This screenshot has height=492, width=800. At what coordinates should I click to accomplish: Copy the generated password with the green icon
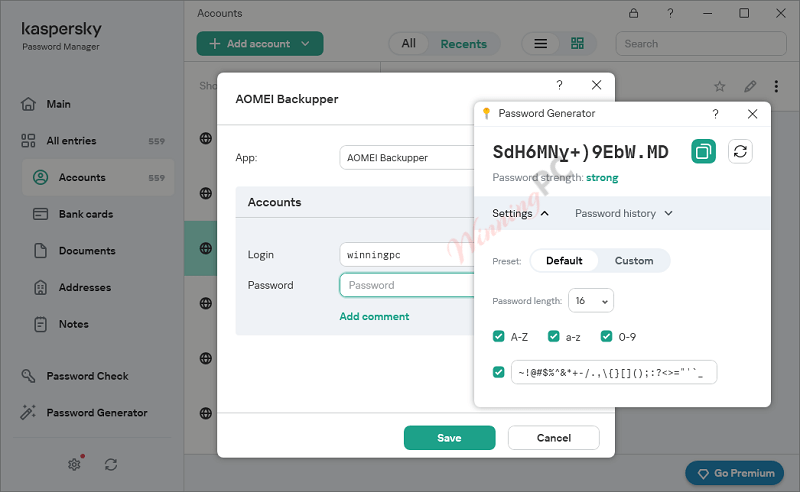(x=703, y=152)
